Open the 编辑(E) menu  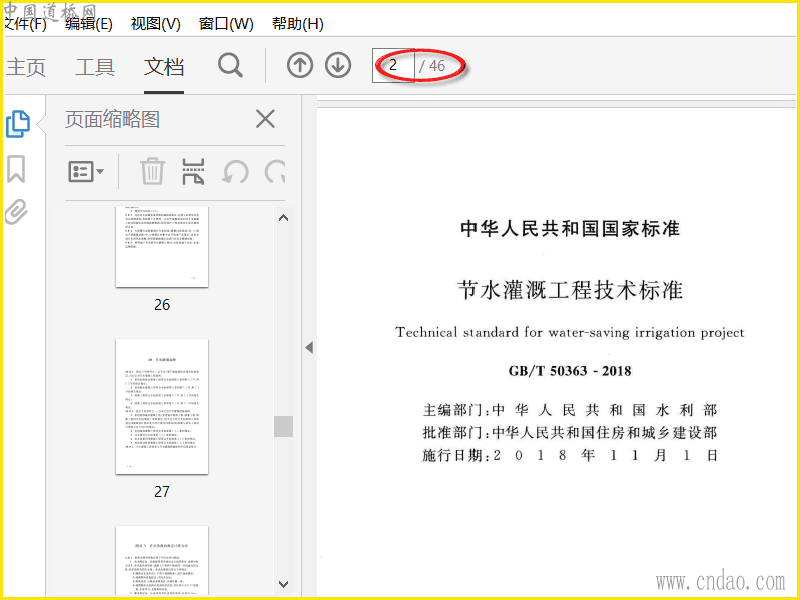coord(89,23)
